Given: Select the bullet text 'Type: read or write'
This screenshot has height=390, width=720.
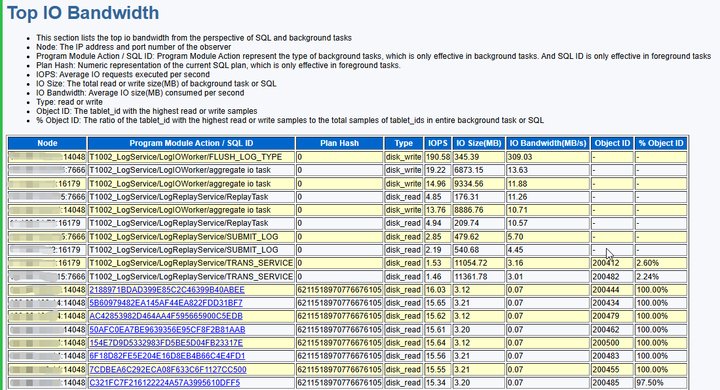Looking at the screenshot, I should [x=69, y=102].
